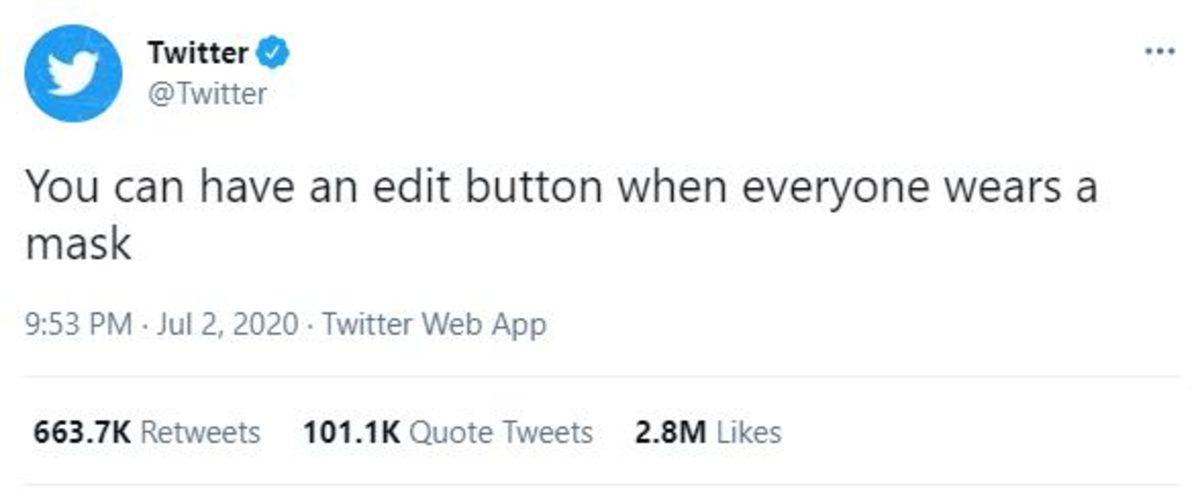Click the first line of the tweet text
The image size is (1200, 498).
pyautogui.click(x=560, y=188)
